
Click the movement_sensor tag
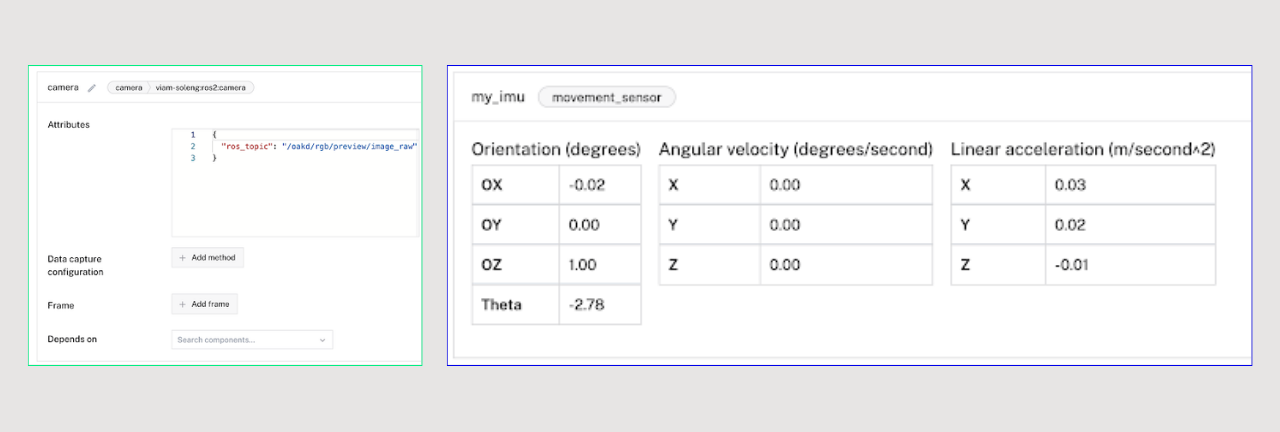607,97
